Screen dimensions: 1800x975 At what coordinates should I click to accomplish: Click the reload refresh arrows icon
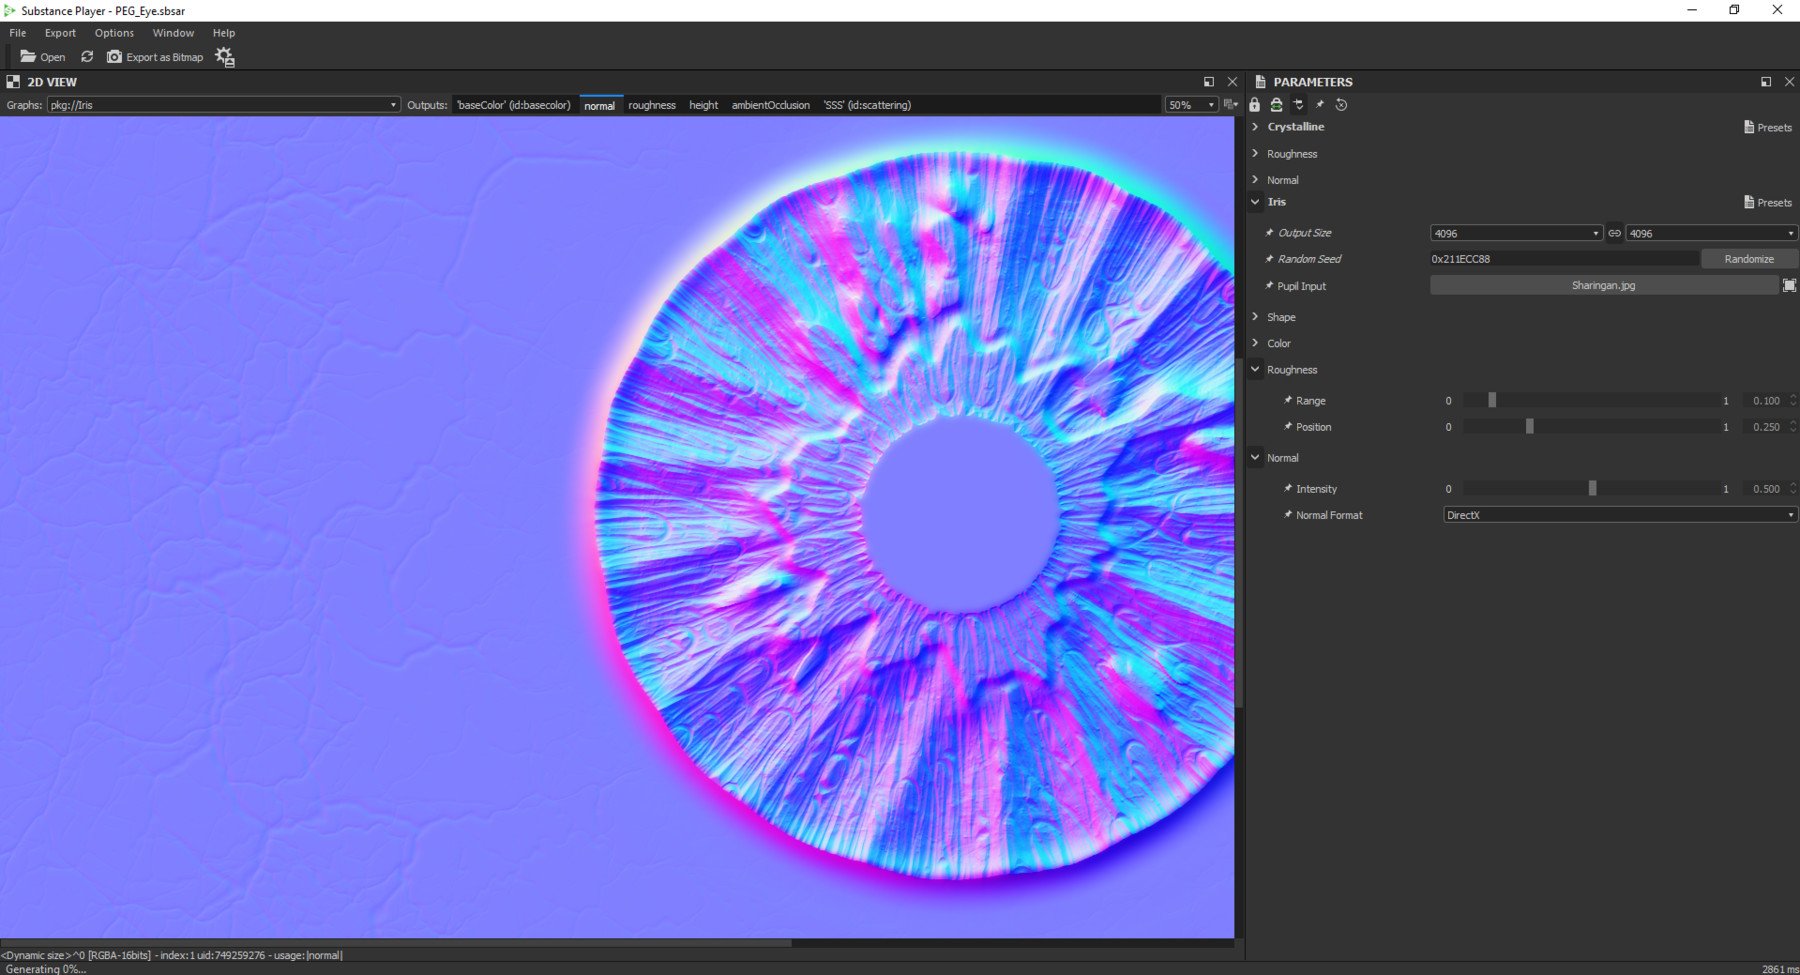87,57
